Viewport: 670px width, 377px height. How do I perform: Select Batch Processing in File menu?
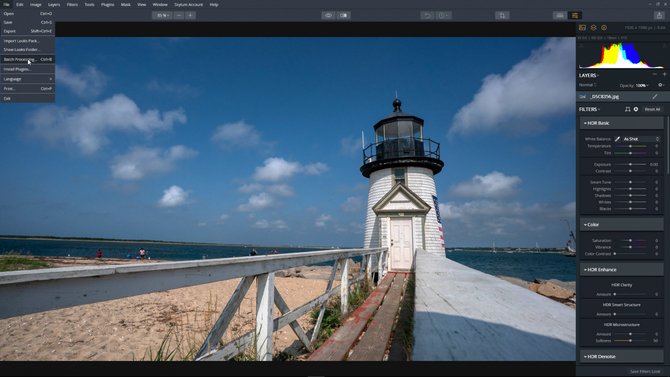click(x=27, y=59)
